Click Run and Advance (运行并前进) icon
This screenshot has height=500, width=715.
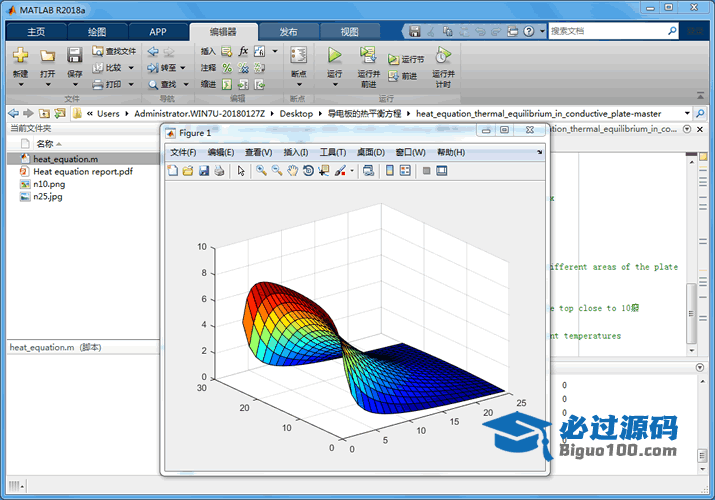pos(368,55)
